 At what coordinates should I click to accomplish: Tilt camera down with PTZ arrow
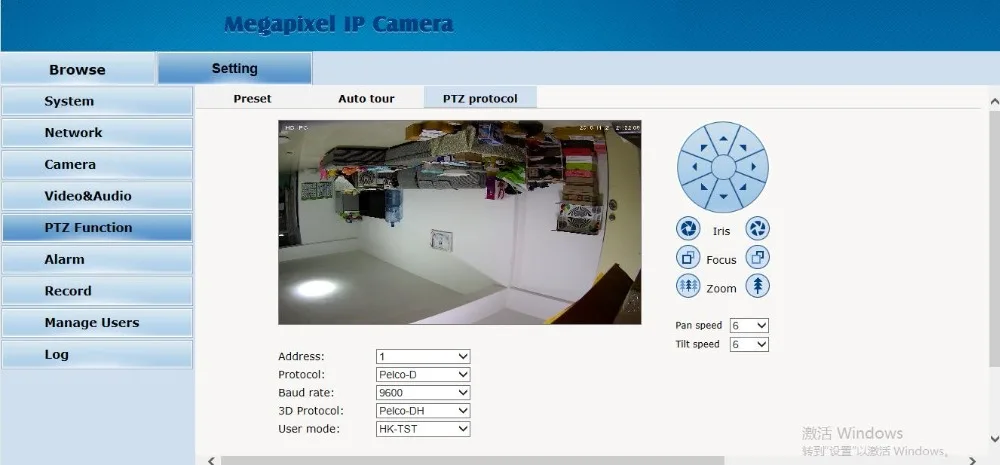tap(723, 196)
